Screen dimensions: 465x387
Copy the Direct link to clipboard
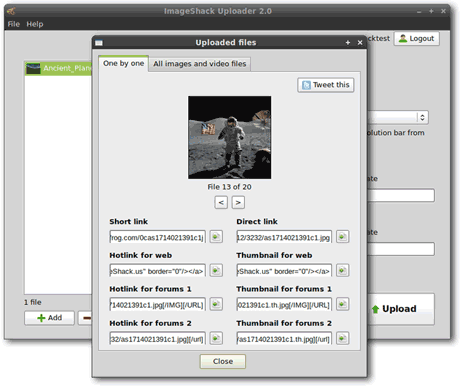(342, 237)
